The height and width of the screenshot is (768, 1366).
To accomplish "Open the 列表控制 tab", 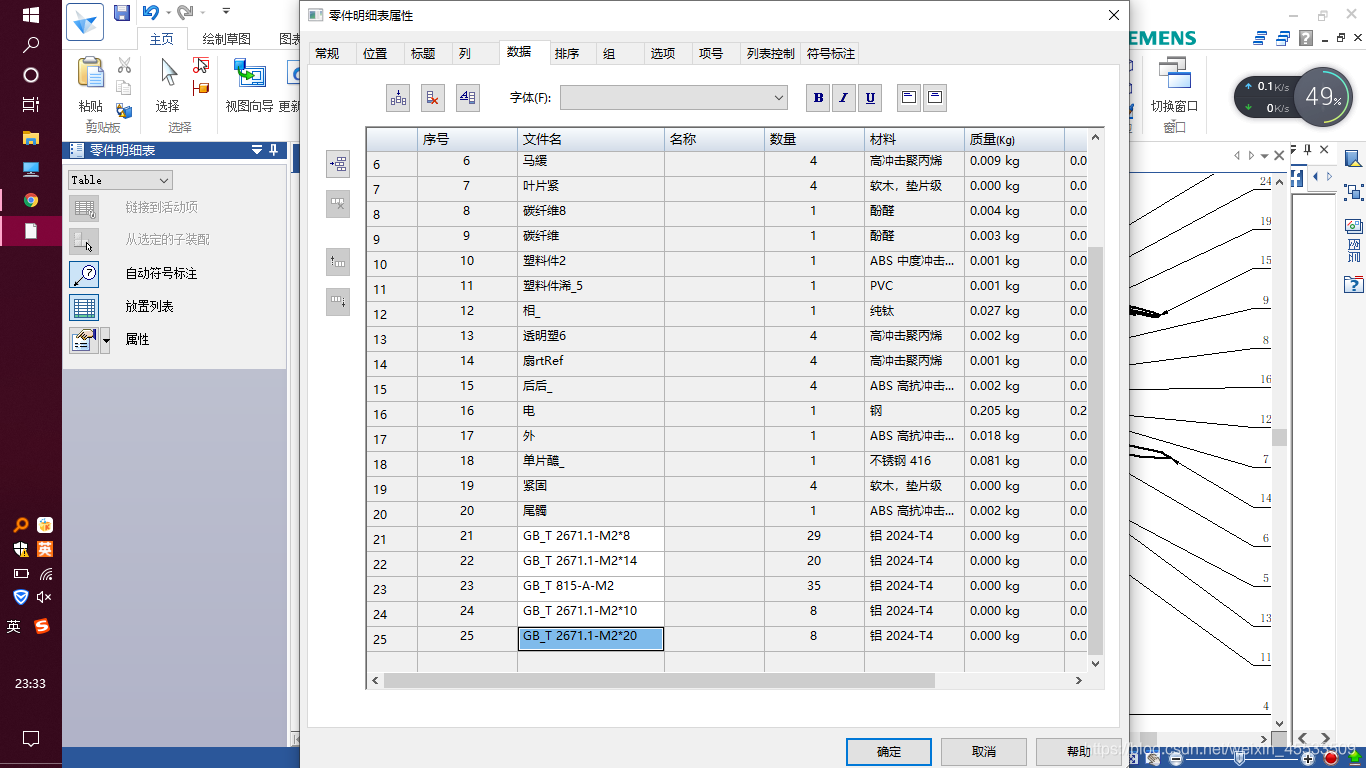I will pyautogui.click(x=771, y=54).
